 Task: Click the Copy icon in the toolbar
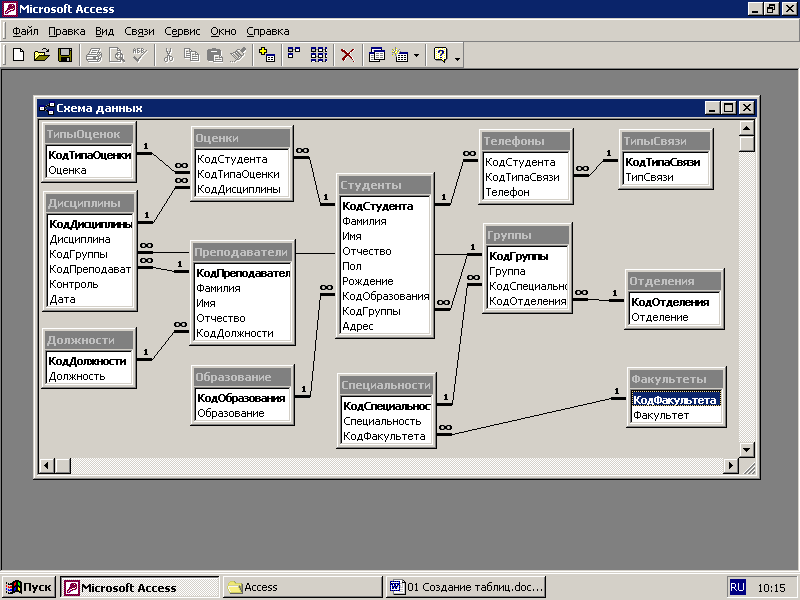pos(191,55)
